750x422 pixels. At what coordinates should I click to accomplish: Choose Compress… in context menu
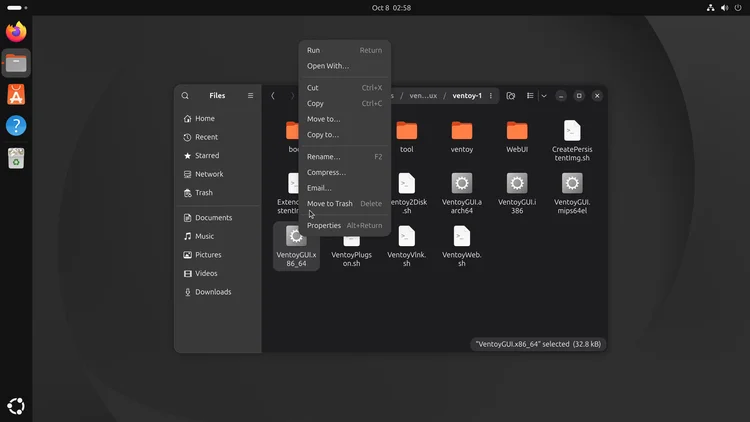coord(344,172)
